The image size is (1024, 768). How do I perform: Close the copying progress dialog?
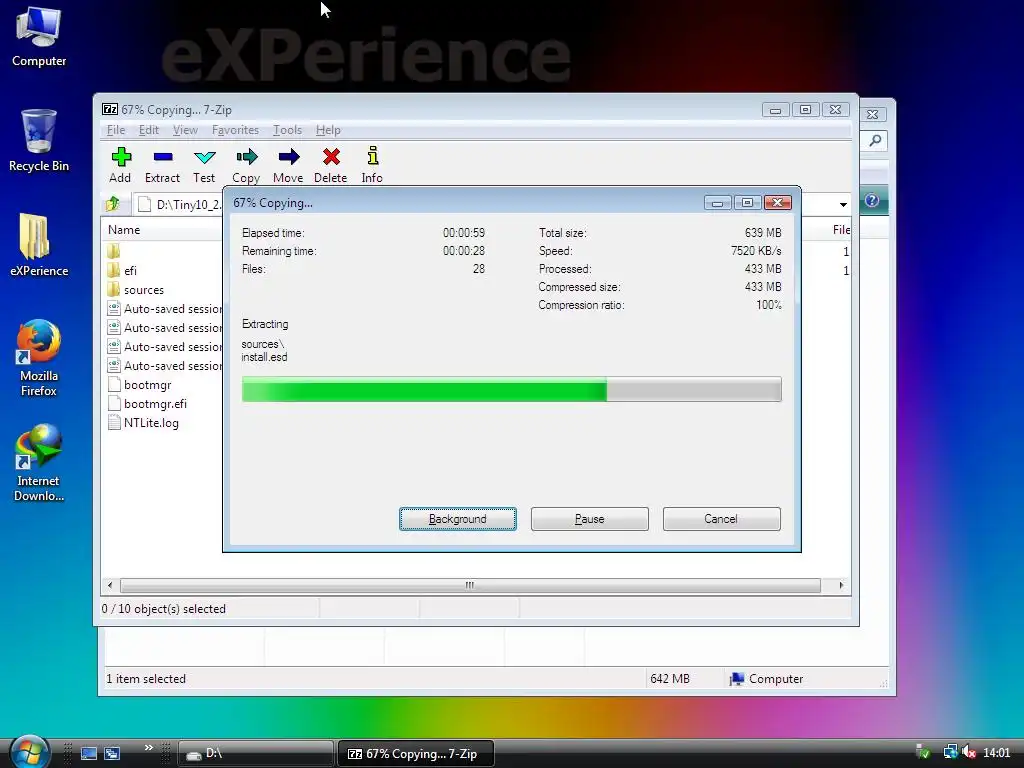pos(778,202)
